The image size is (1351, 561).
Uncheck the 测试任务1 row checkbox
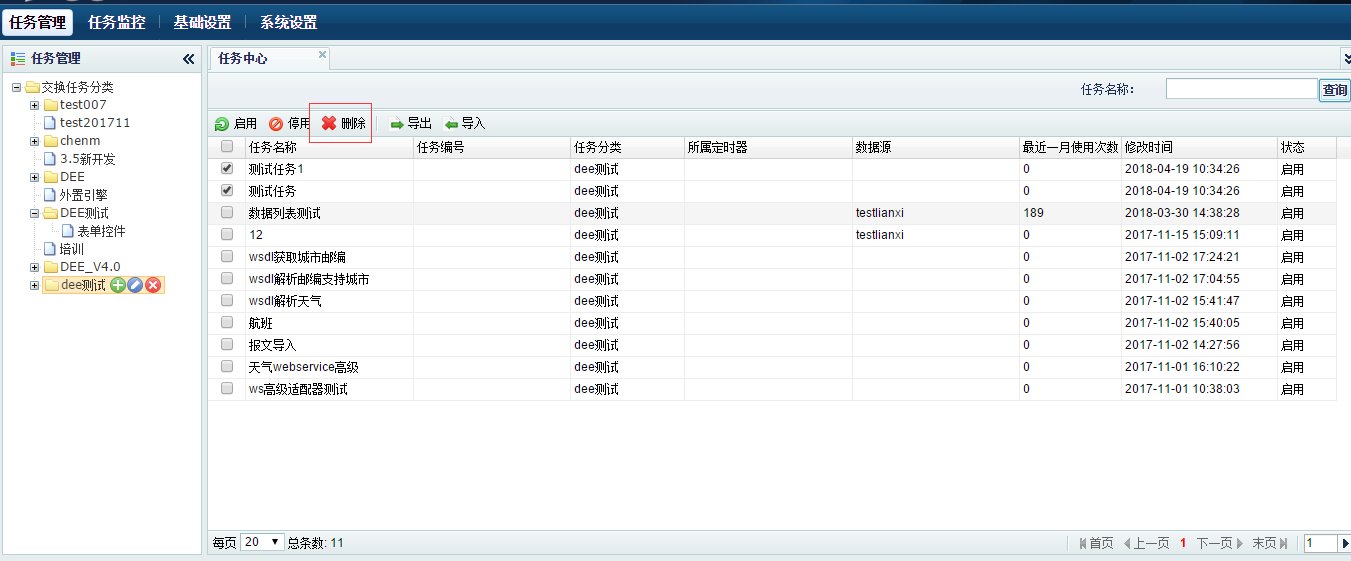tap(227, 168)
